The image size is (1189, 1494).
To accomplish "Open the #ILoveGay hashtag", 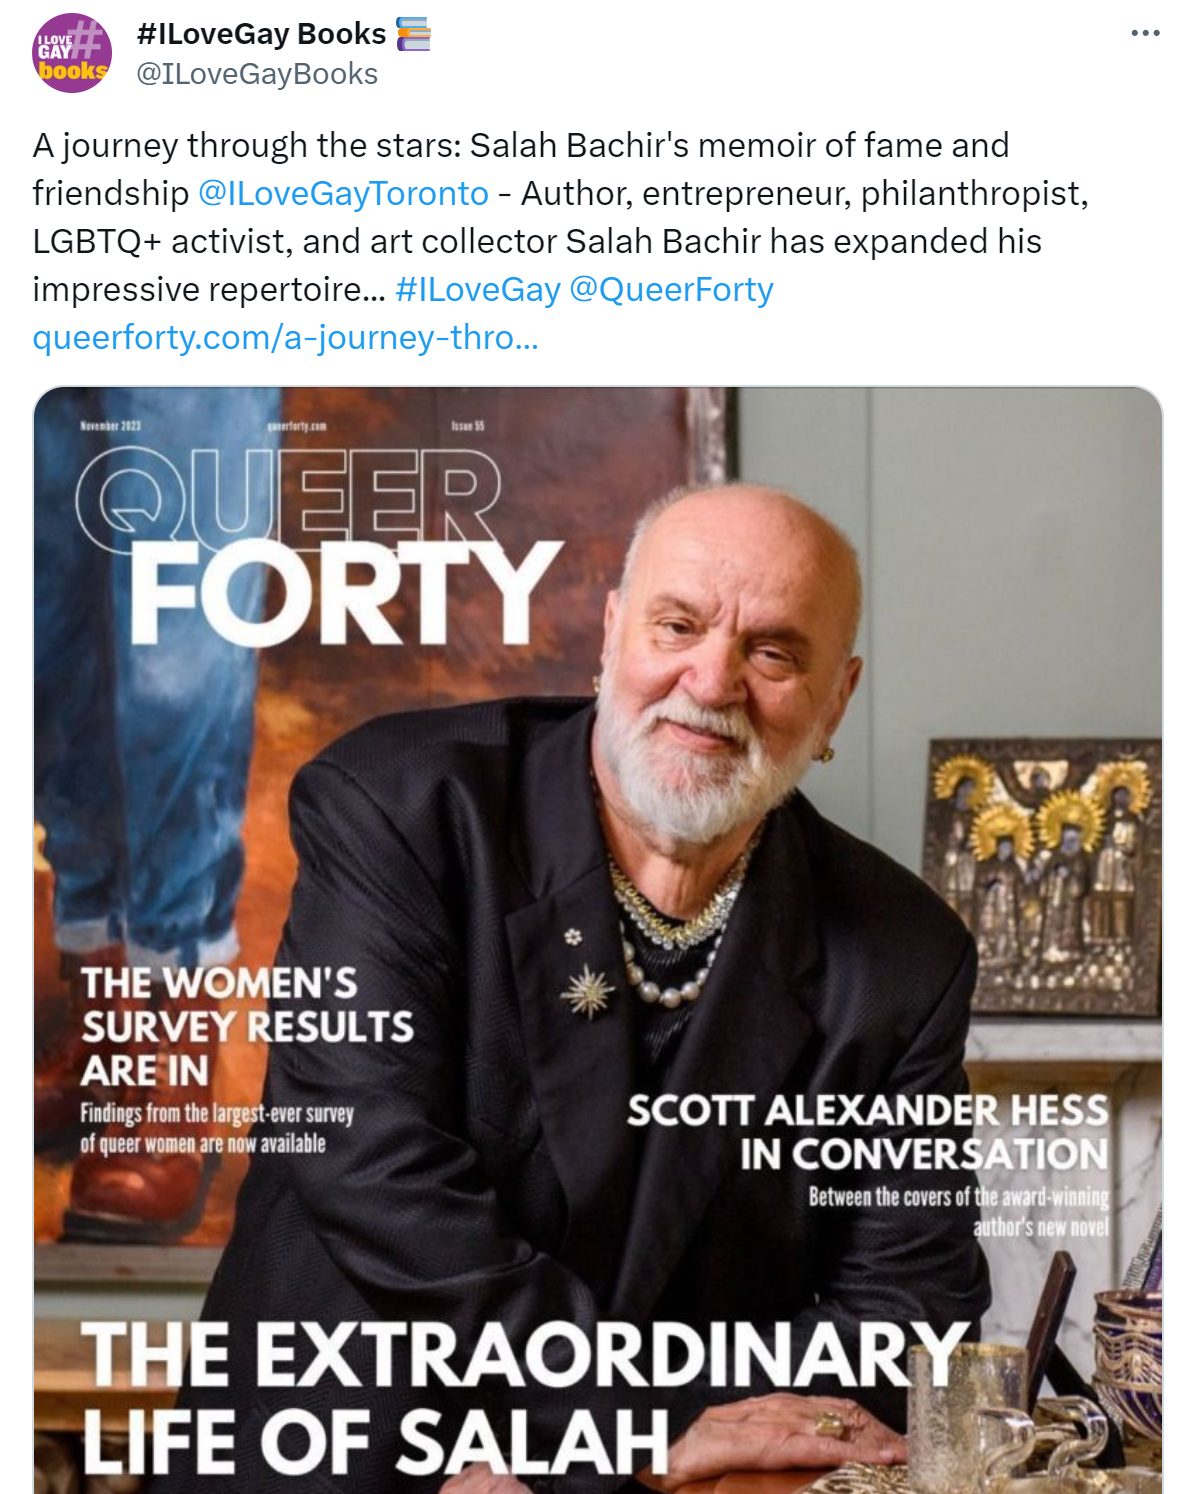I will click(x=478, y=289).
